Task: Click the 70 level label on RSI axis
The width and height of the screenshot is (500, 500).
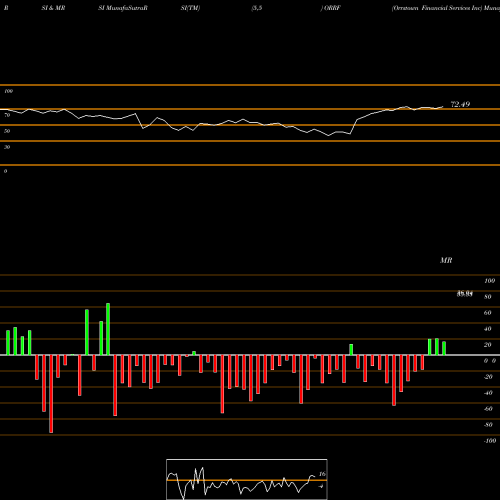Action: [x=7, y=115]
